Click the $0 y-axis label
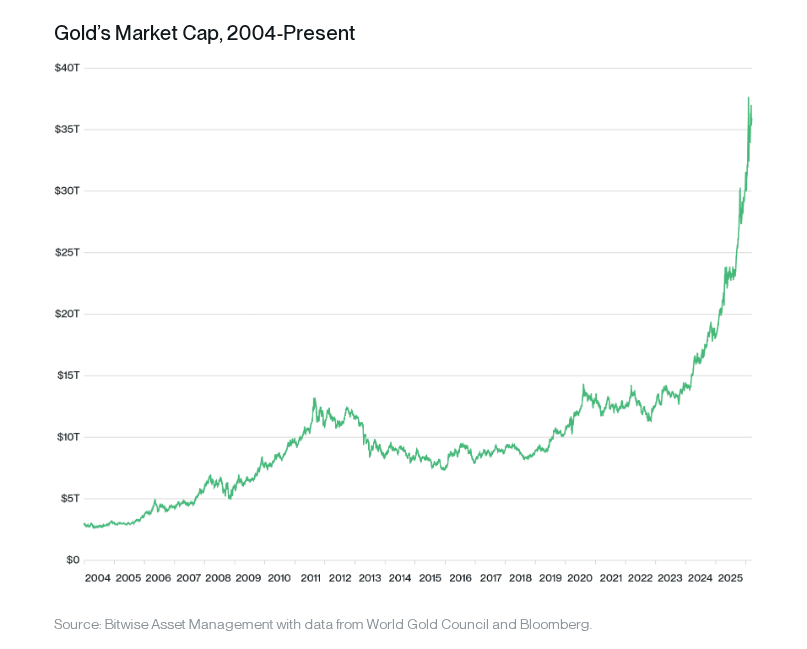This screenshot has width=807, height=649. point(71,560)
